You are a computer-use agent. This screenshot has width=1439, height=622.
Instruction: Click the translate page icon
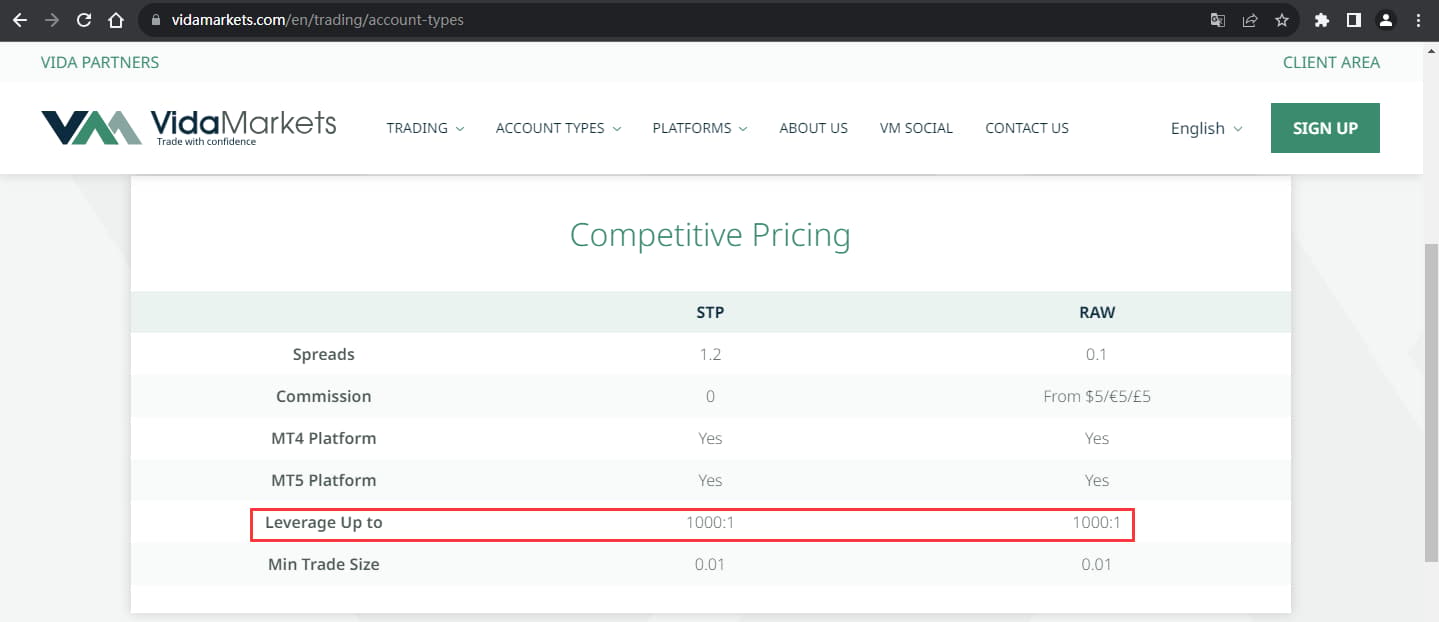point(1217,20)
